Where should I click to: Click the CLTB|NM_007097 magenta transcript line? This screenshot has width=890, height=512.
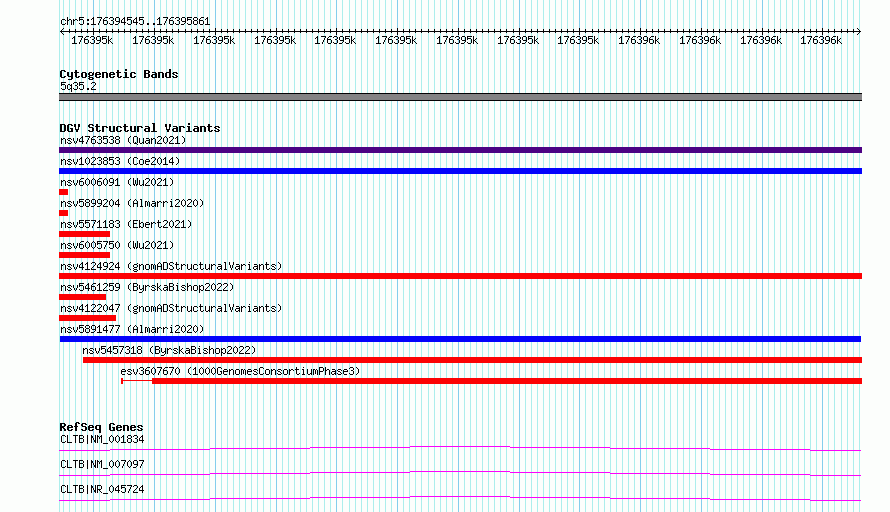[460, 473]
